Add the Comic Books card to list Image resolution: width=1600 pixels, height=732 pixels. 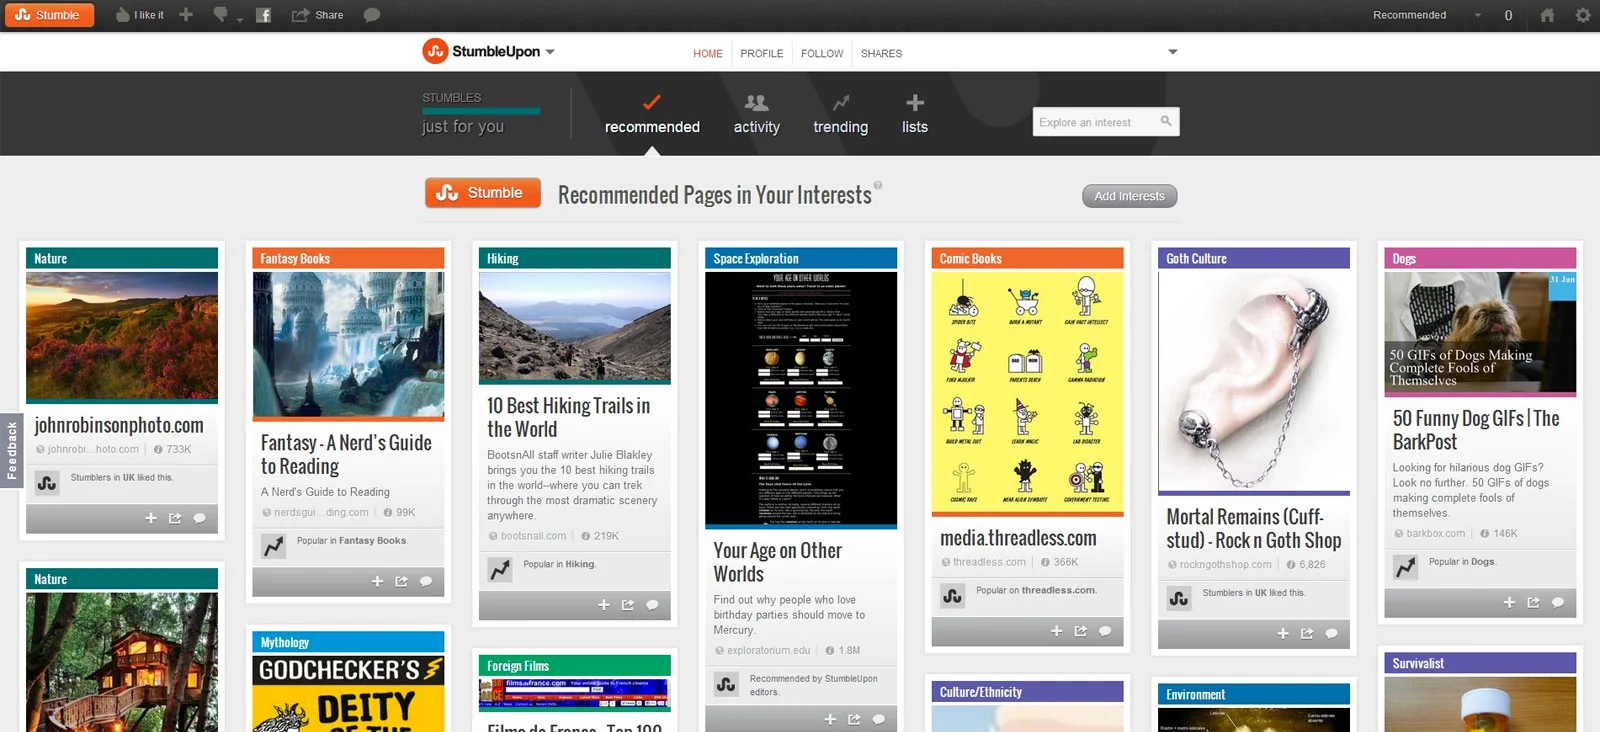[1056, 631]
